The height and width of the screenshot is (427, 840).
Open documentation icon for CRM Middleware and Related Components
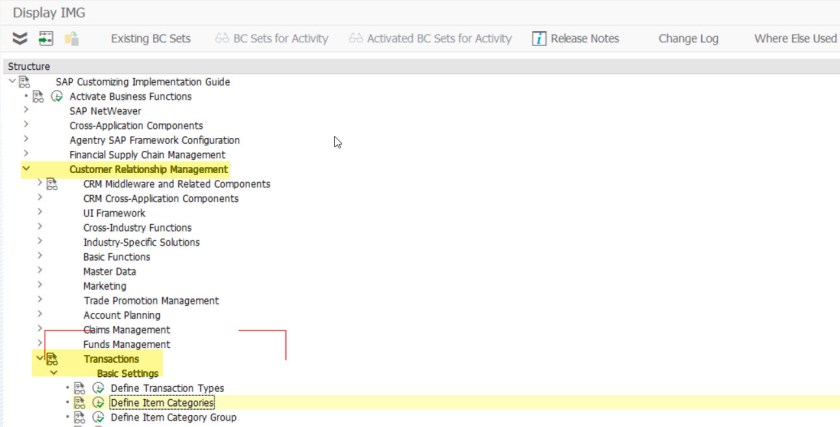click(52, 184)
